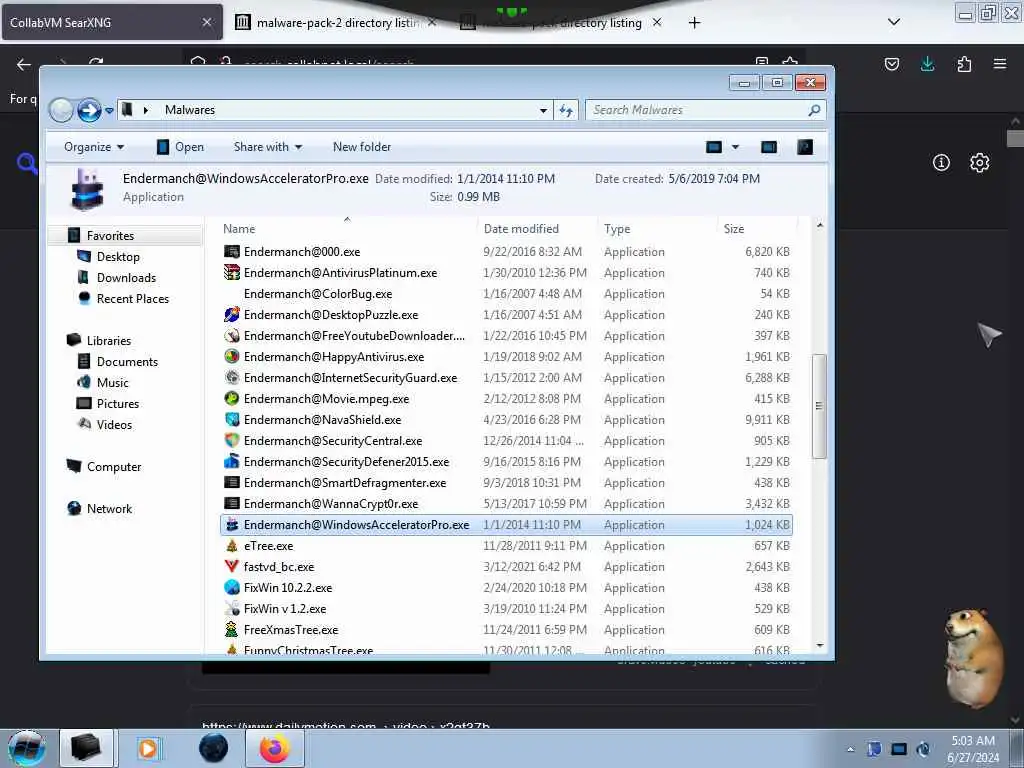Click Explorer back navigation arrow
The height and width of the screenshot is (768, 1024).
point(61,110)
